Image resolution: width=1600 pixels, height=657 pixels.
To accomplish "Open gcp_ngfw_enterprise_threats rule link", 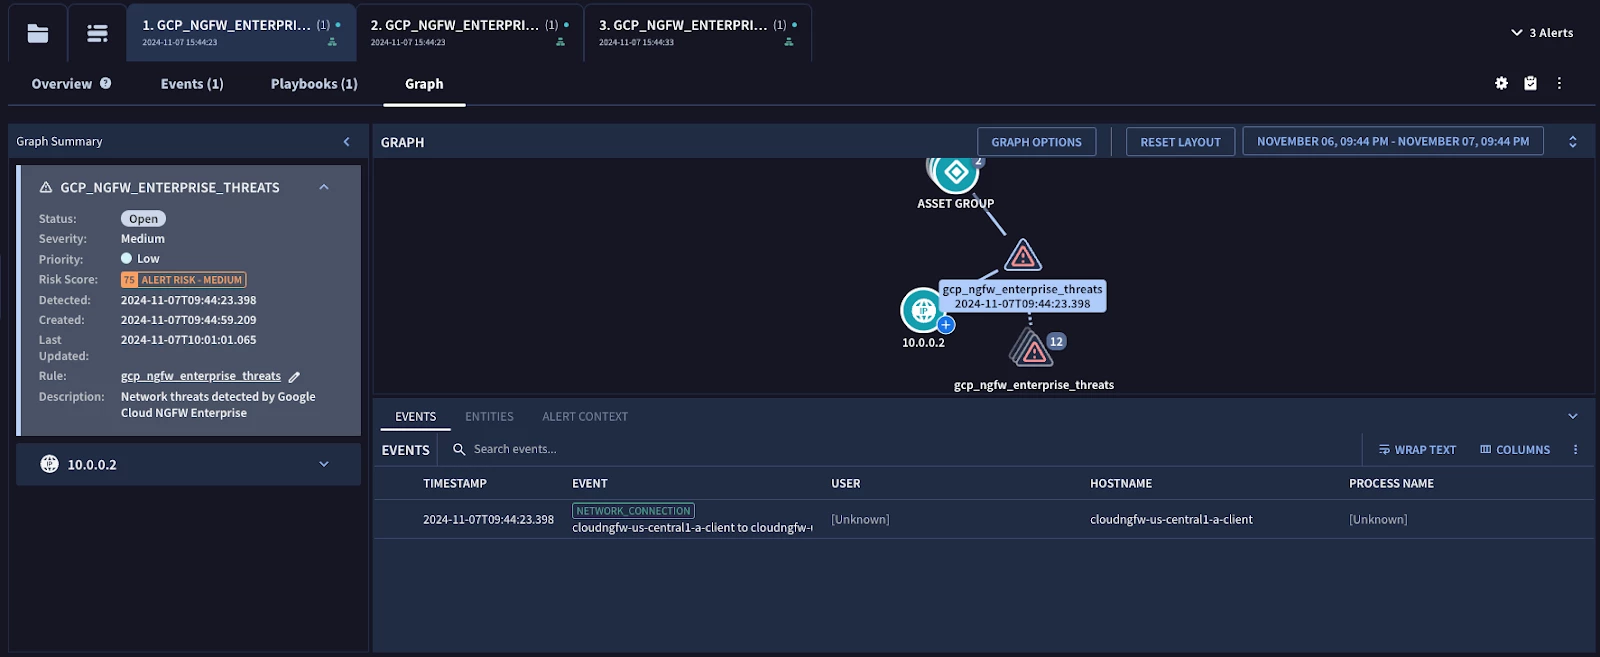I will pyautogui.click(x=201, y=376).
